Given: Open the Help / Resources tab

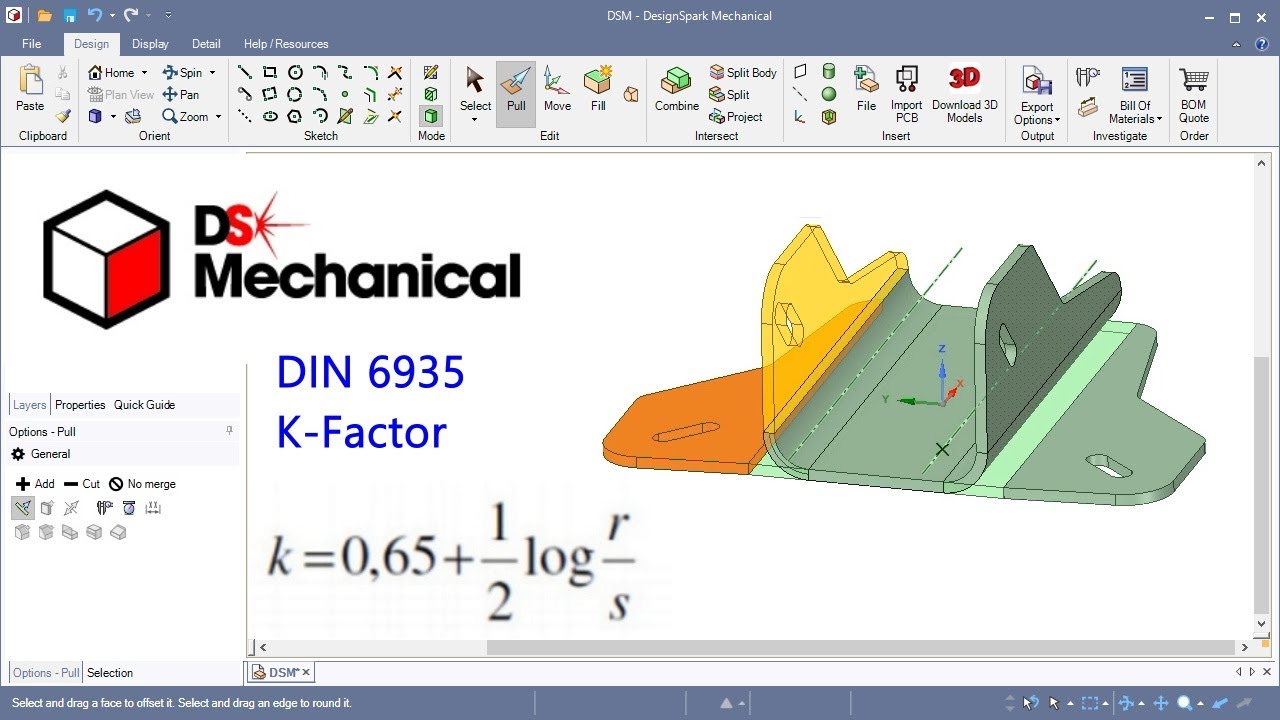Looking at the screenshot, I should (x=286, y=44).
